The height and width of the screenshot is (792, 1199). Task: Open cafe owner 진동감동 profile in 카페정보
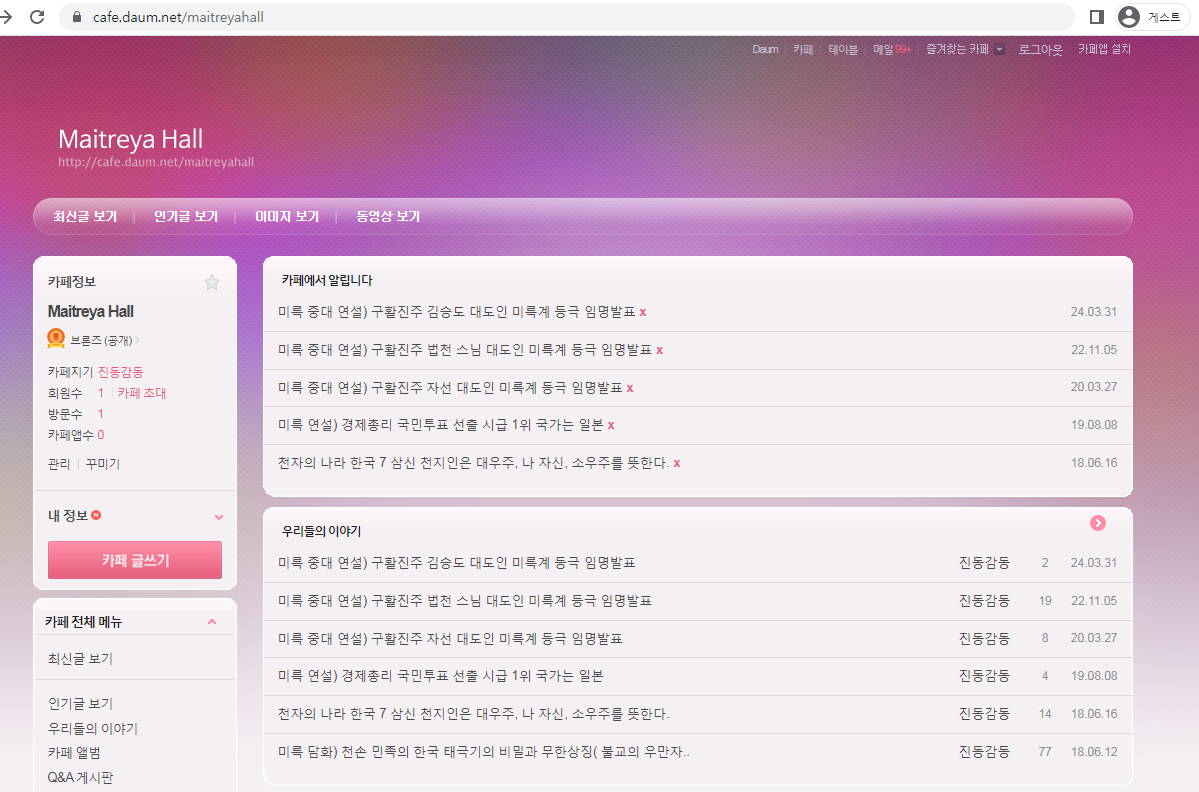(x=120, y=372)
